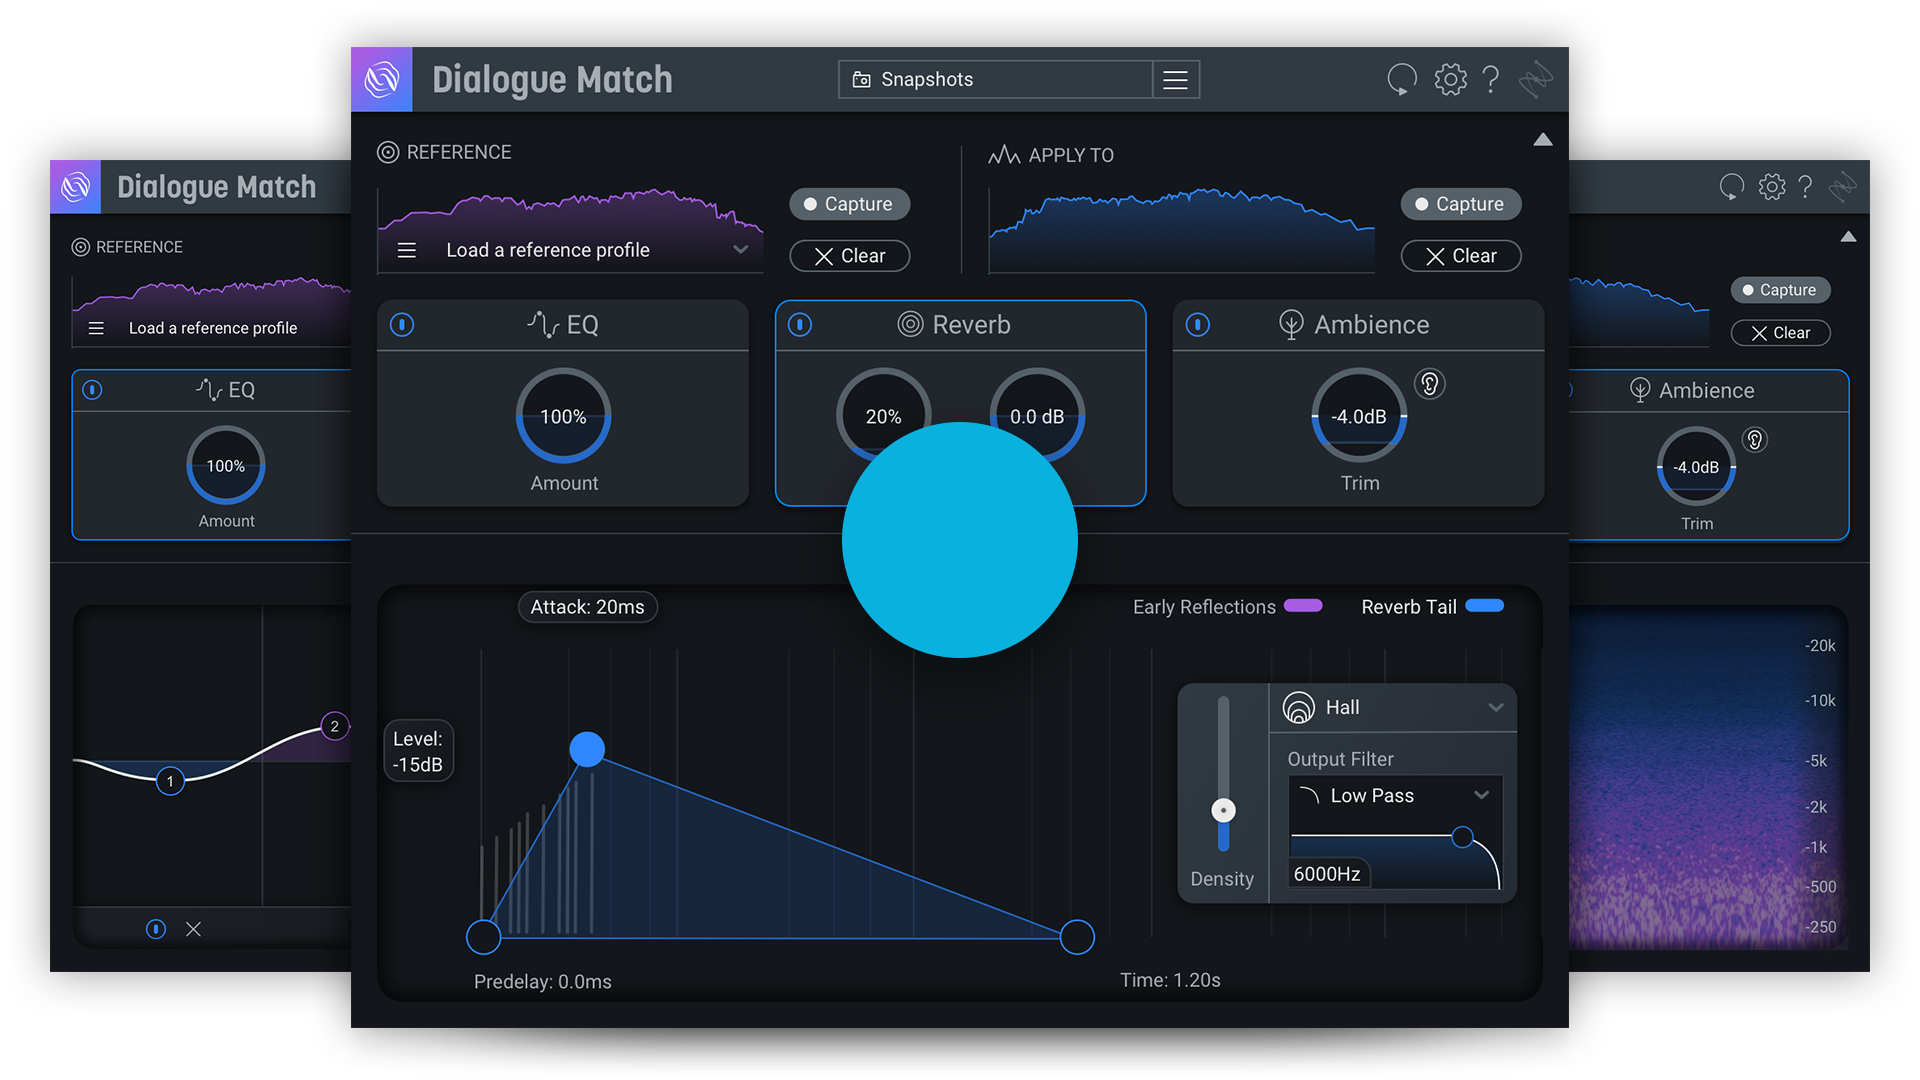The image size is (1920, 1080).
Task: Click the iZotope logo in the main window
Action: point(382,79)
